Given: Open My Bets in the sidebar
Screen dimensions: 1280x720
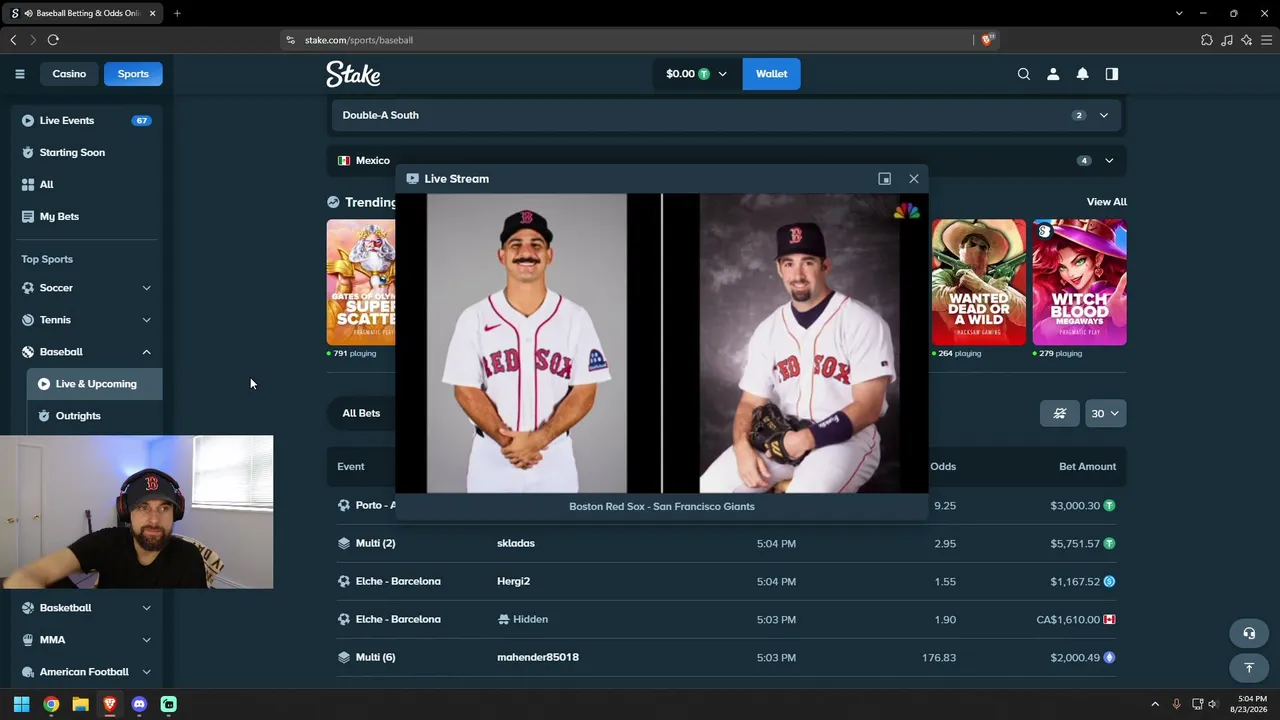Looking at the screenshot, I should (x=87, y=216).
